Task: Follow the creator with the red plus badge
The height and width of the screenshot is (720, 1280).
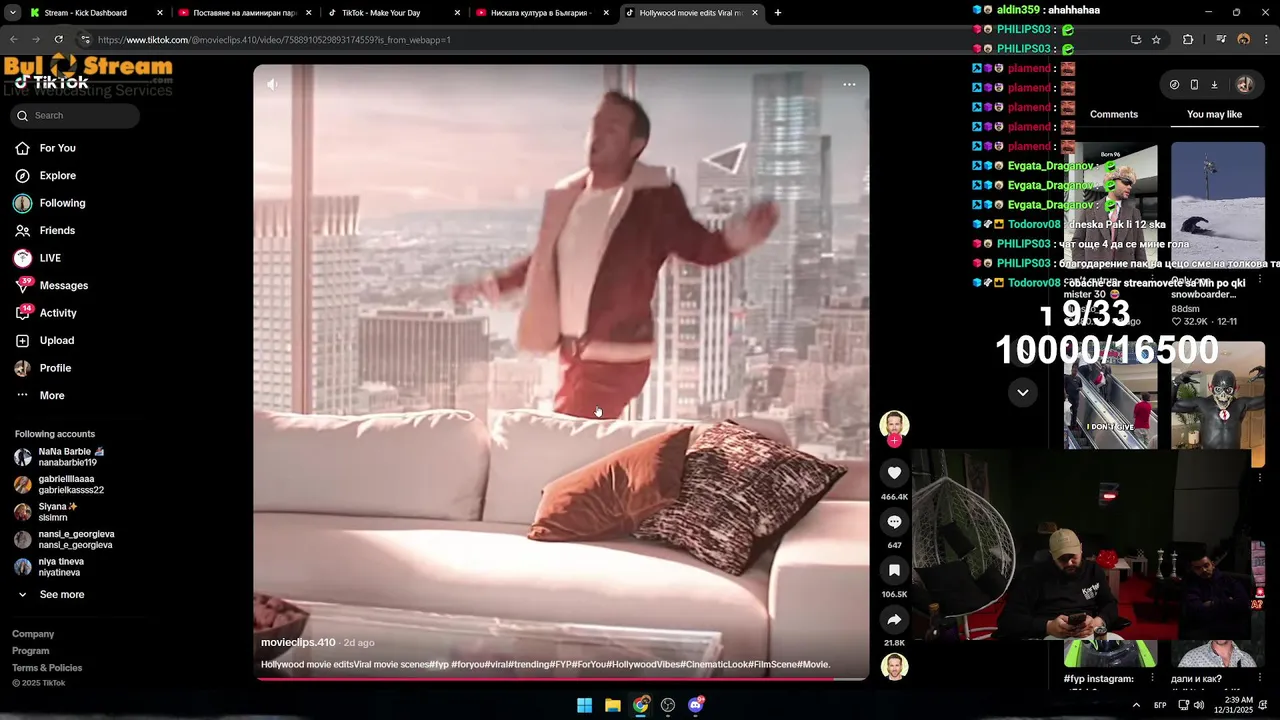Action: pos(894,440)
